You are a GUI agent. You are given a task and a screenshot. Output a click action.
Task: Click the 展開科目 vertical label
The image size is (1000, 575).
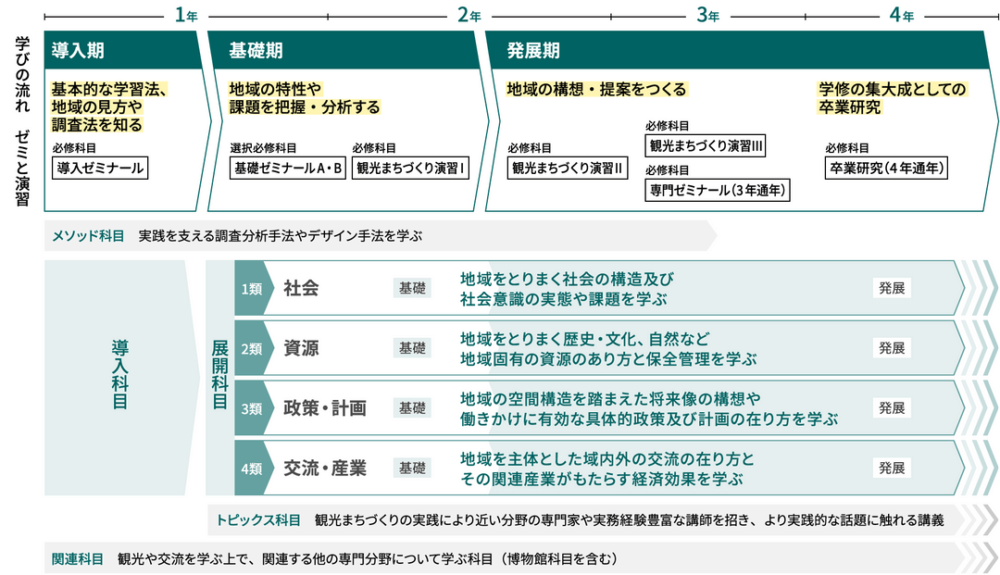coord(219,375)
